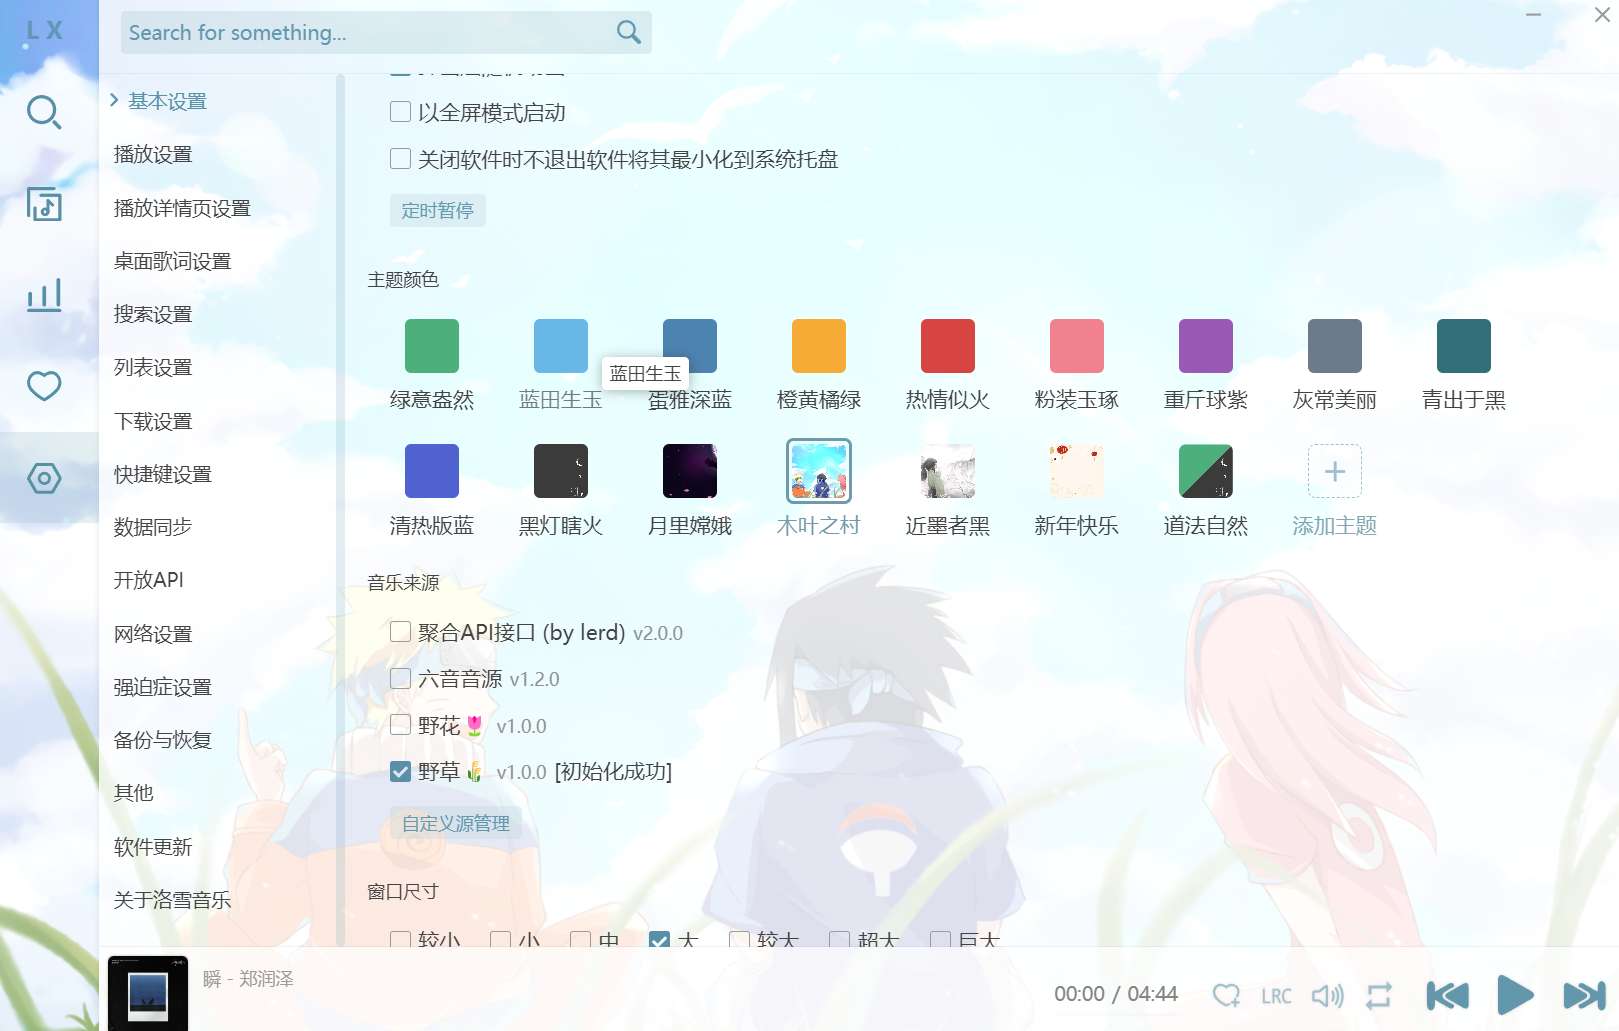Go to 快捷键设置 section
This screenshot has width=1619, height=1031.
pyautogui.click(x=163, y=474)
